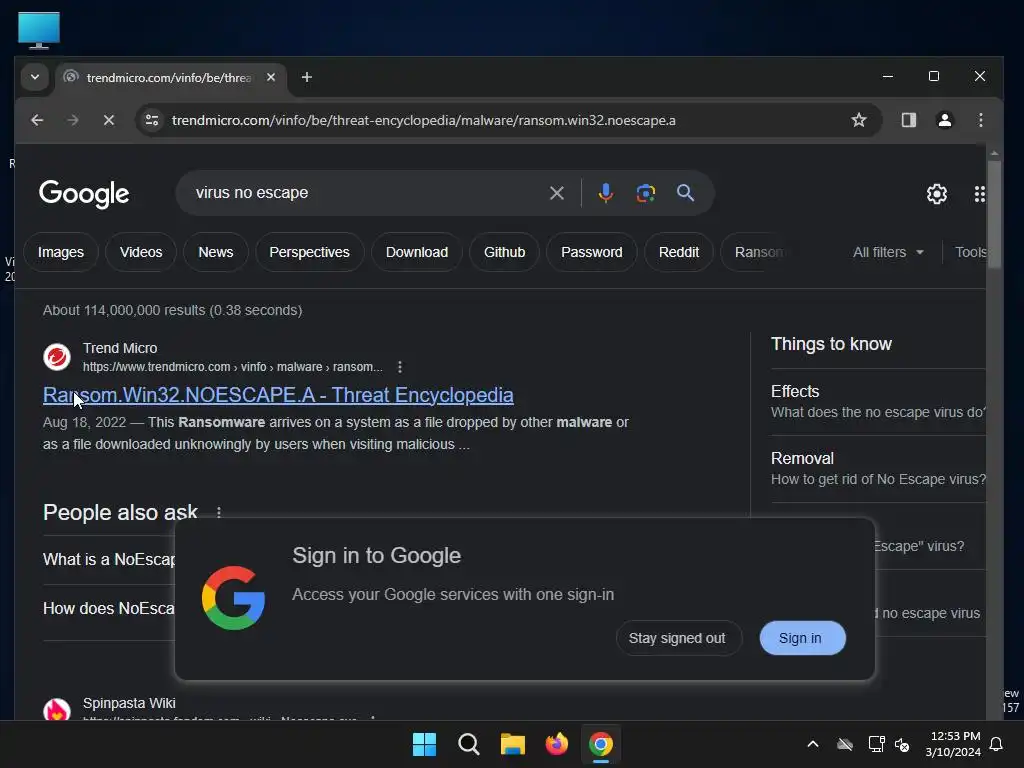Open the Chrome profile icon
This screenshot has height=768, width=1024.
tap(944, 120)
